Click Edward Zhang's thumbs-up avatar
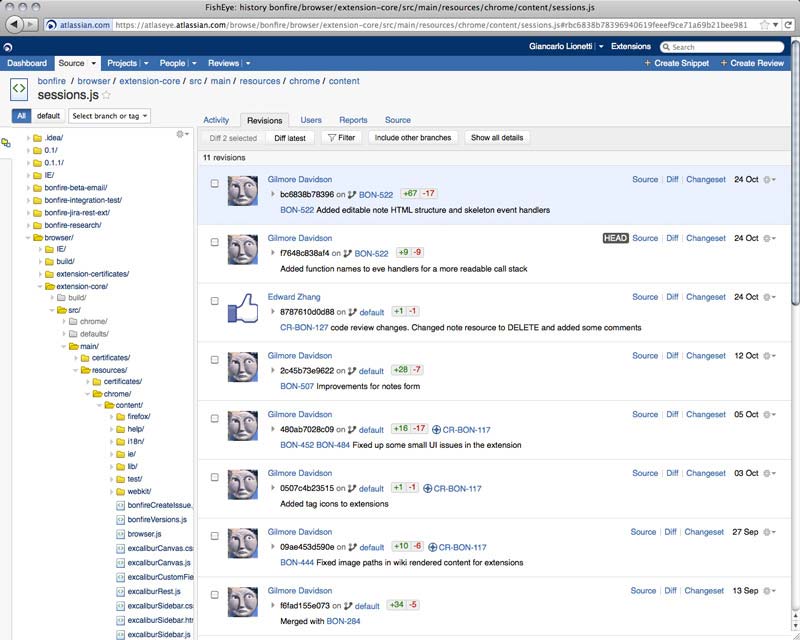 pos(243,308)
